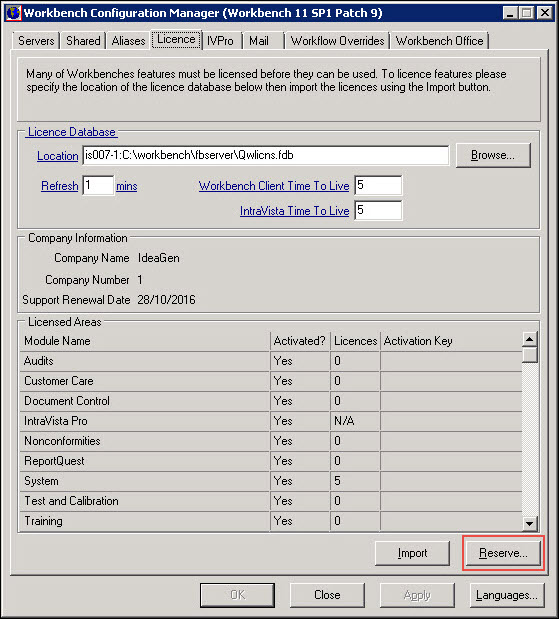
Task: Click the Location link label
Action: coord(58,156)
